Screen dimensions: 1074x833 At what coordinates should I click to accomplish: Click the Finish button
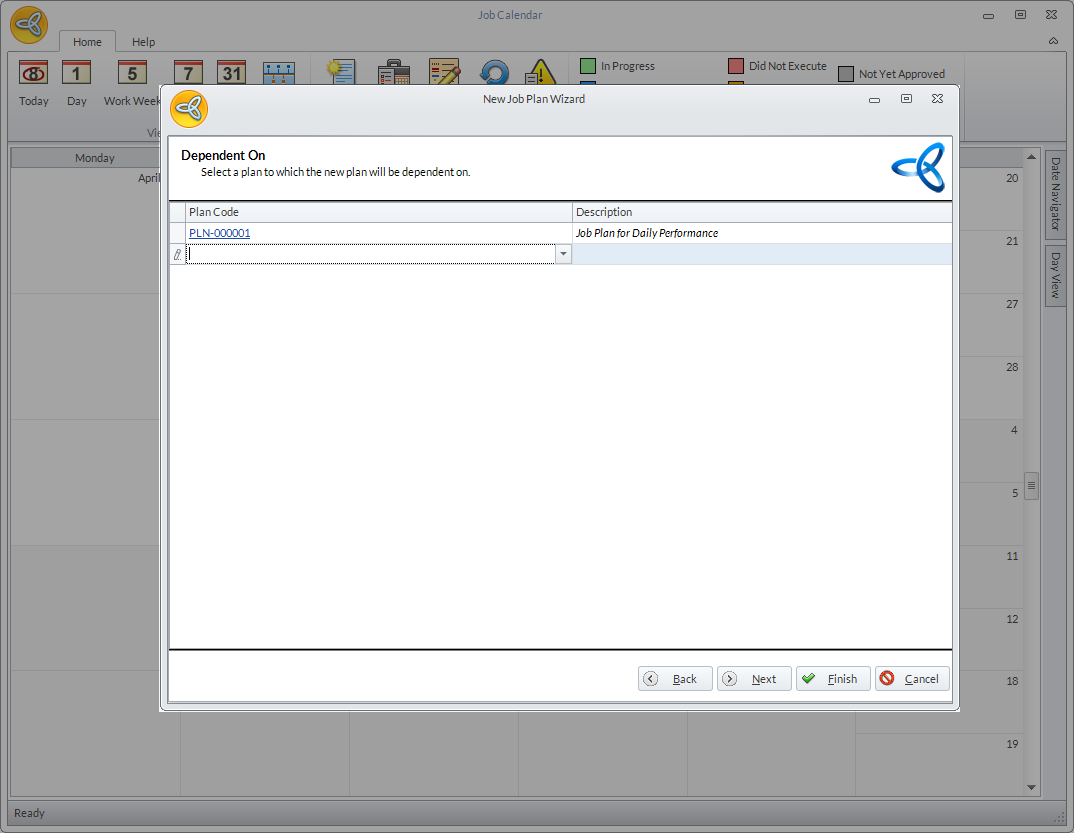(832, 679)
